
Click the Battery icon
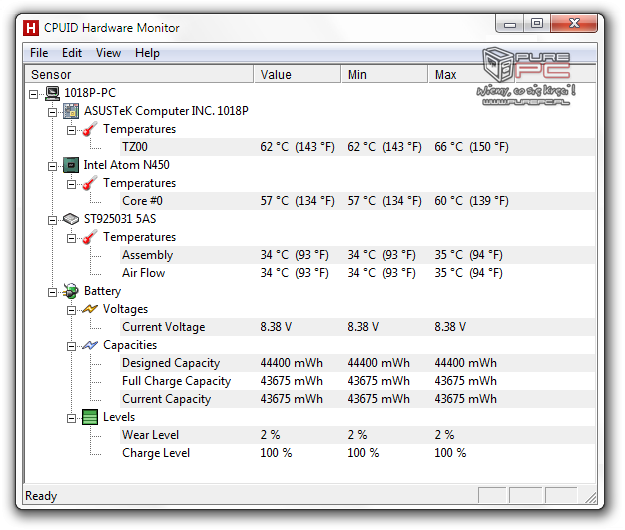71,291
